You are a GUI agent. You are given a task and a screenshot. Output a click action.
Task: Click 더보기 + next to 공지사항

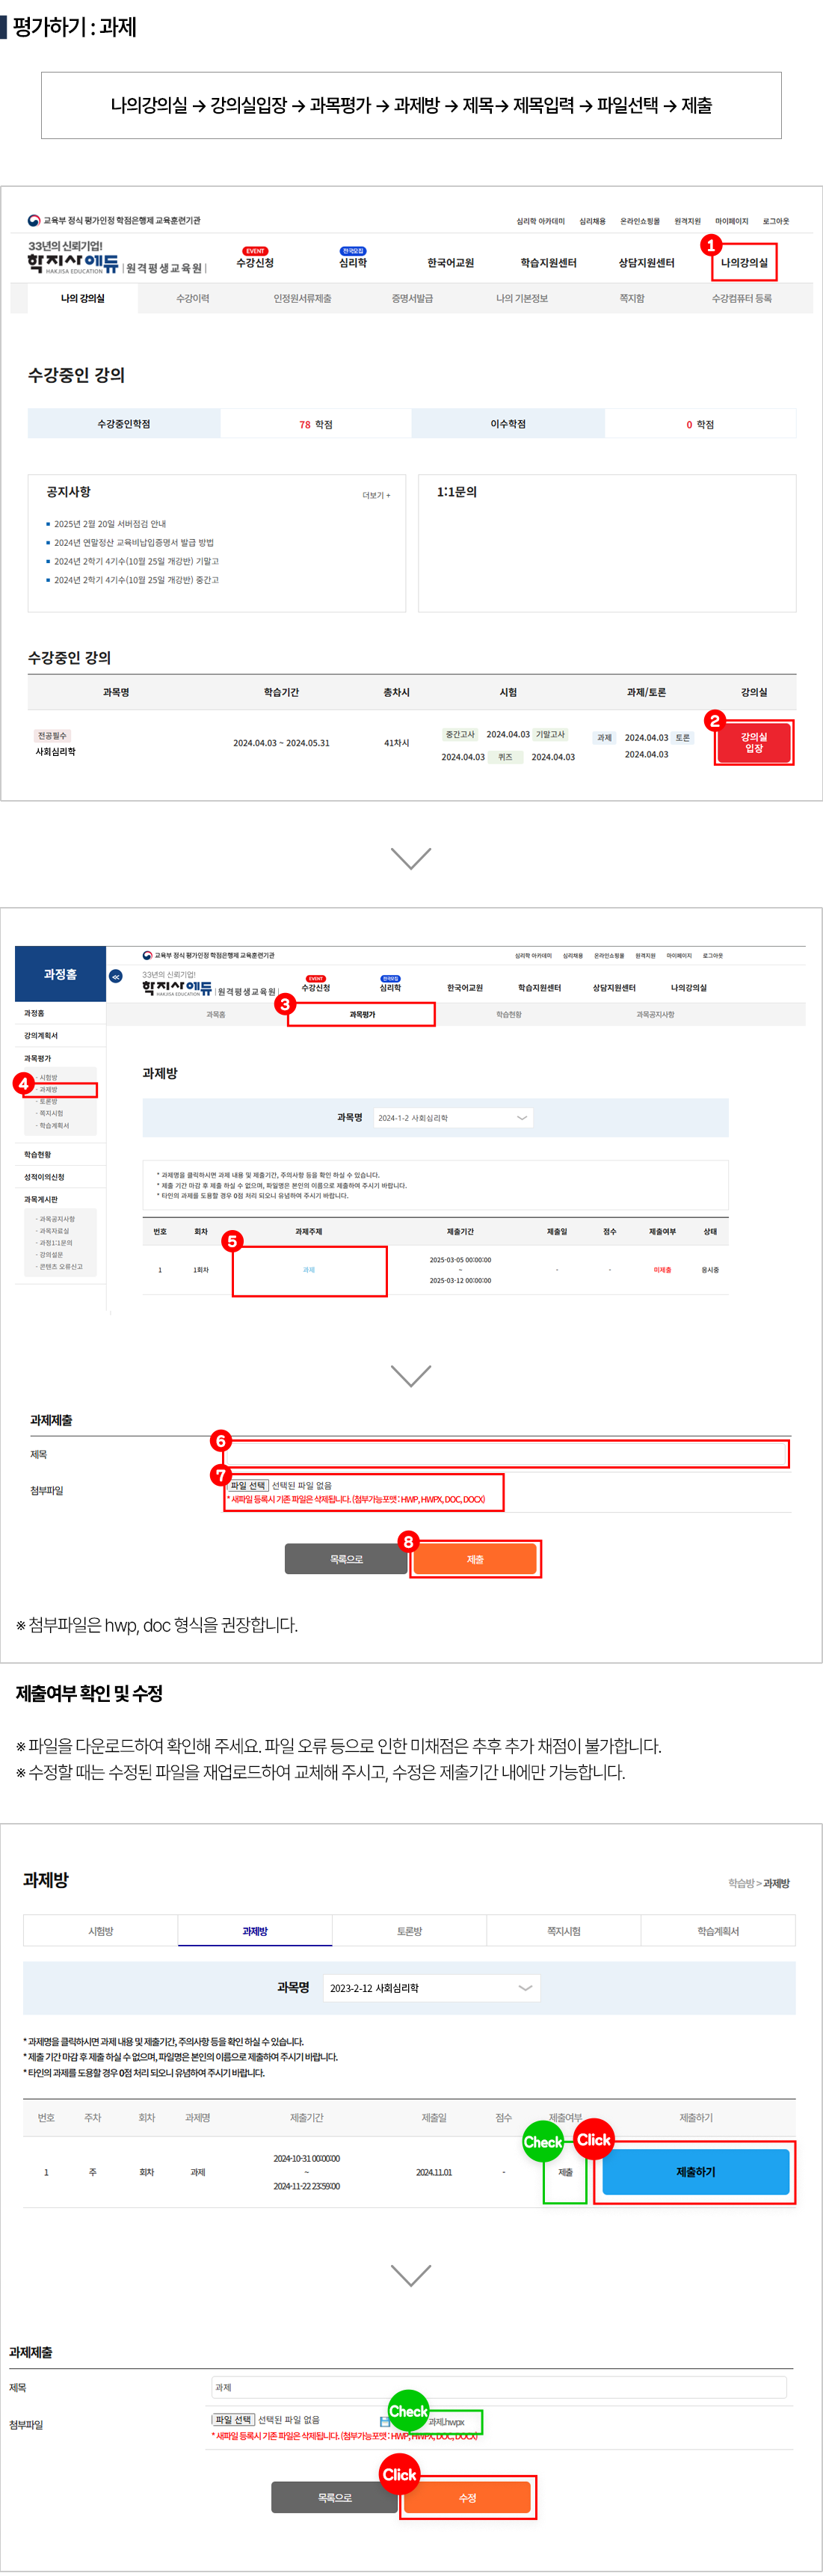click(x=376, y=495)
